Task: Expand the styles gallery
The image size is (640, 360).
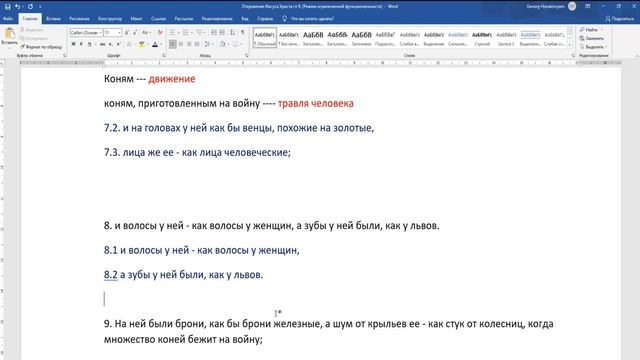Action: [x=570, y=46]
